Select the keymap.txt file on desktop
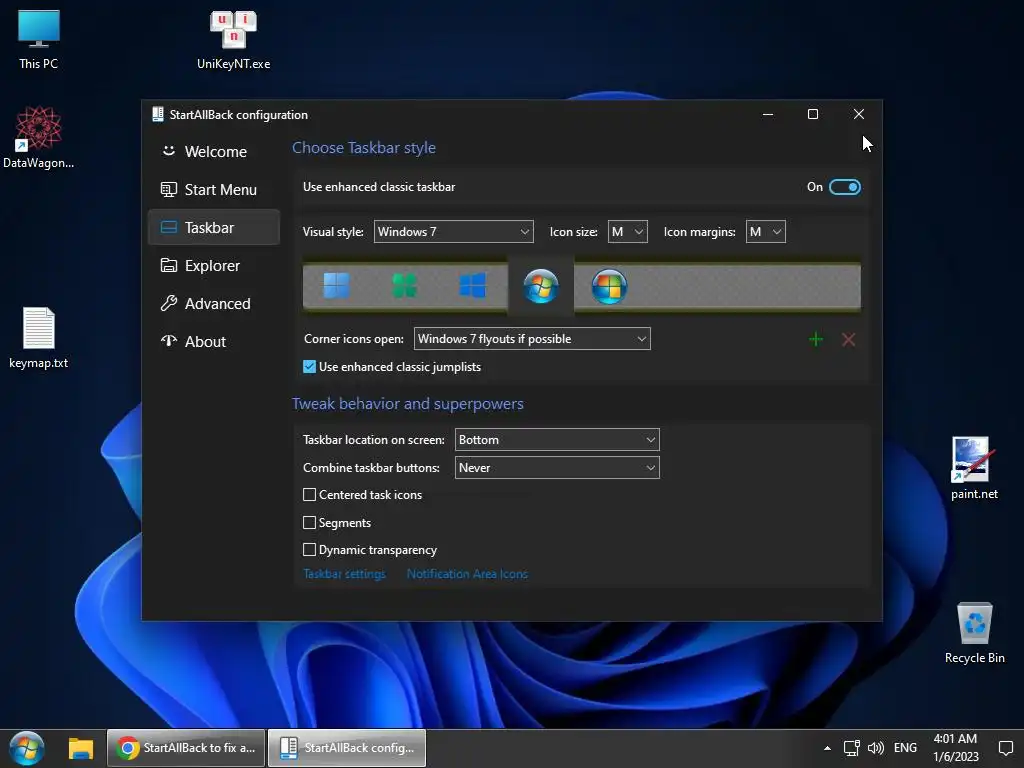The height and width of the screenshot is (768, 1024). click(x=39, y=338)
